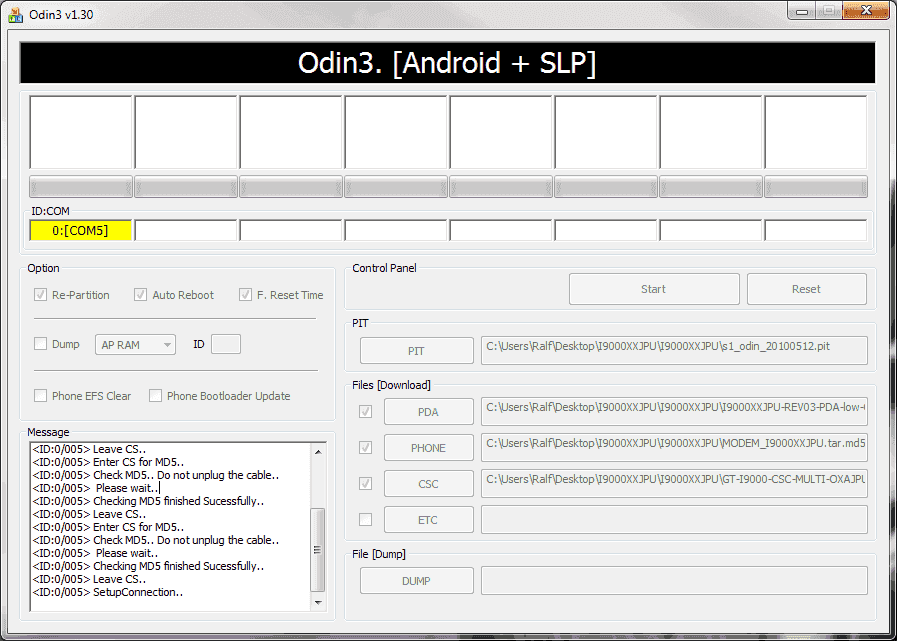The height and width of the screenshot is (641, 897).
Task: Click the 'Odin3. [Android + SLP]' banner
Action: [447, 63]
